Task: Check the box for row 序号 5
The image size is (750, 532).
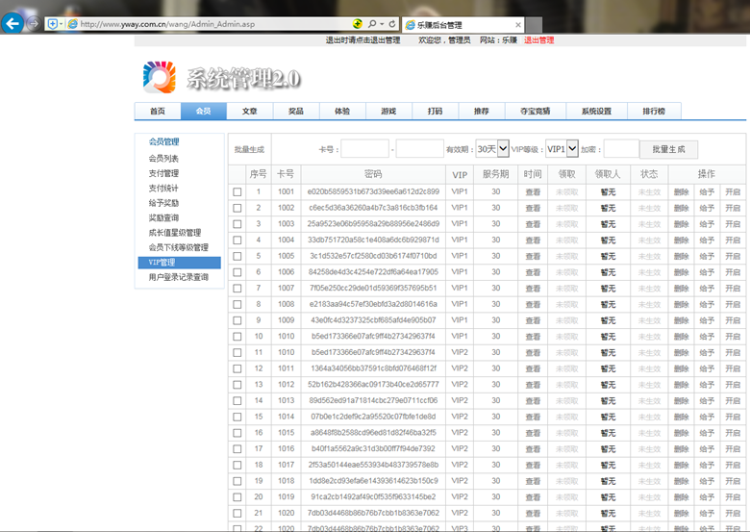Action: (x=237, y=256)
